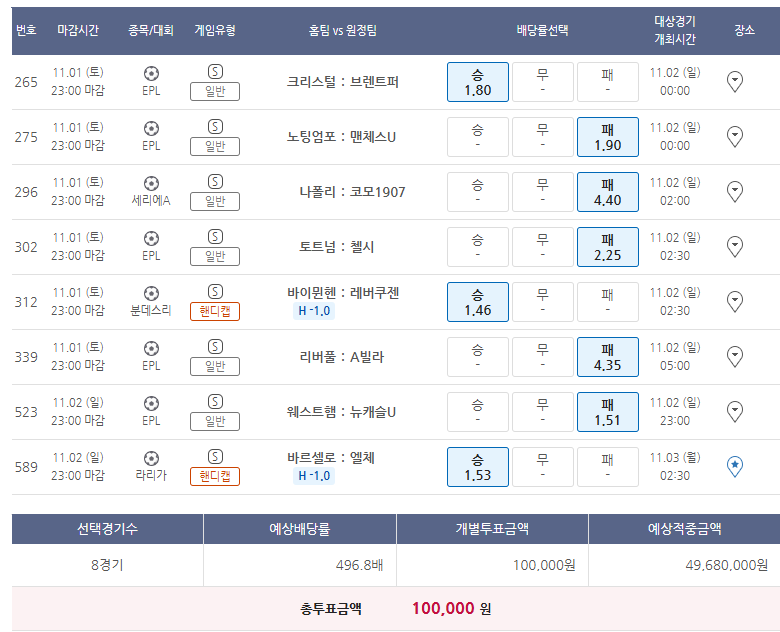
Task: Click 배당률선택 column header
Action: [542, 30]
